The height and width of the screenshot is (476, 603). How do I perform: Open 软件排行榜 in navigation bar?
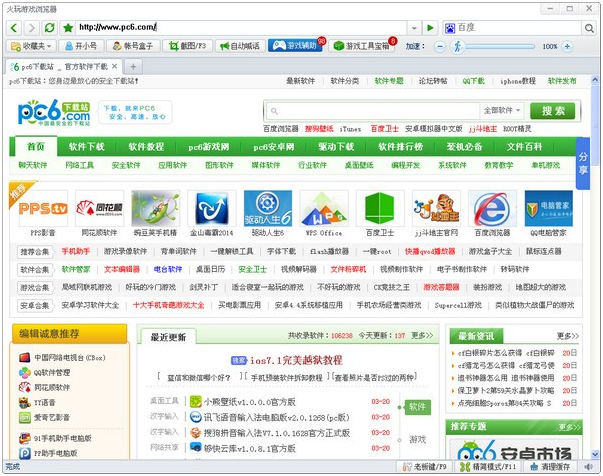(400, 146)
